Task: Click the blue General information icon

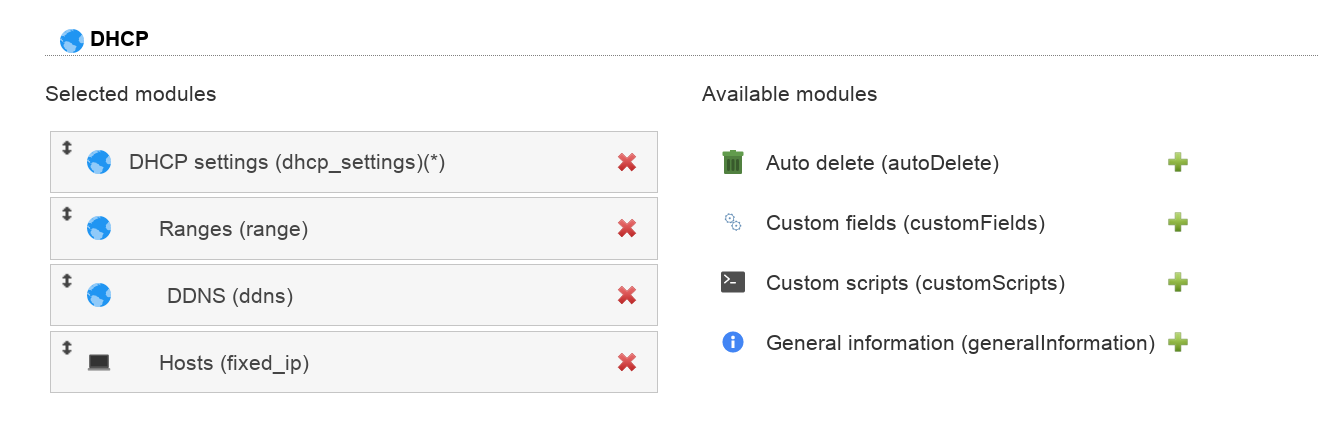Action: click(733, 342)
